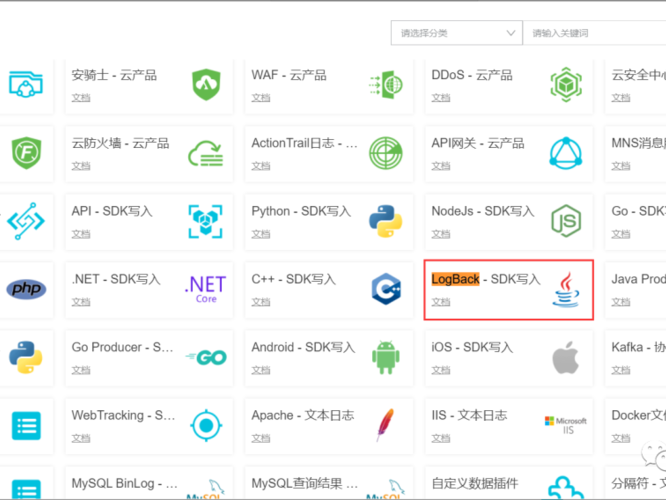Open the 文档 link under .NET SDK写入
Viewport: 666px width, 500px height.
tap(81, 302)
